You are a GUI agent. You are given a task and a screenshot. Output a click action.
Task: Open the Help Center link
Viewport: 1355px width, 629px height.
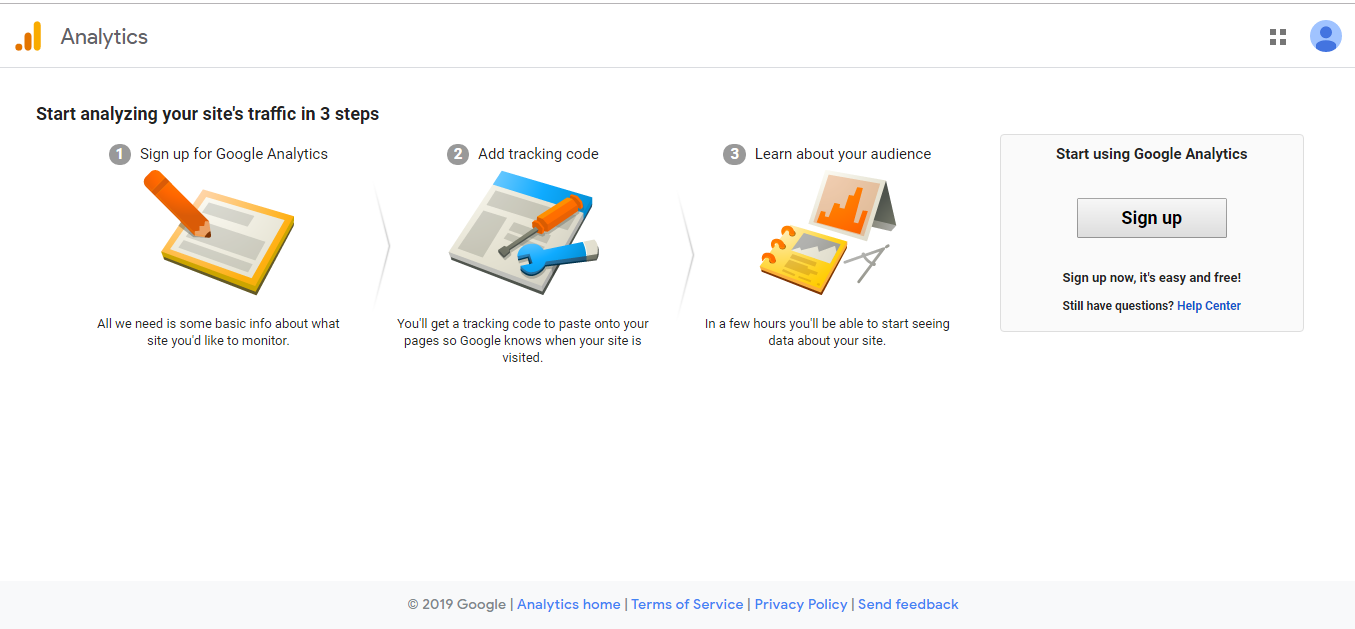click(1208, 306)
